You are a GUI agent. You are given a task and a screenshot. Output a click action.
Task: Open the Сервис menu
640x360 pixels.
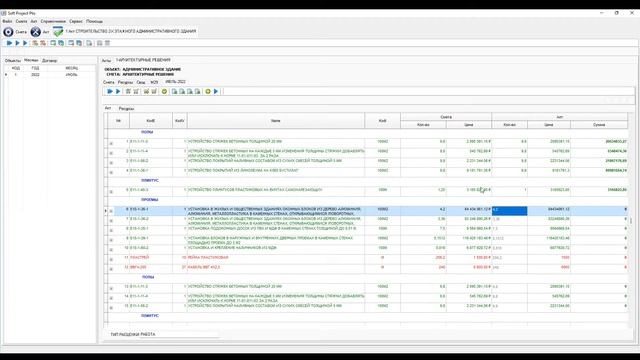76,21
